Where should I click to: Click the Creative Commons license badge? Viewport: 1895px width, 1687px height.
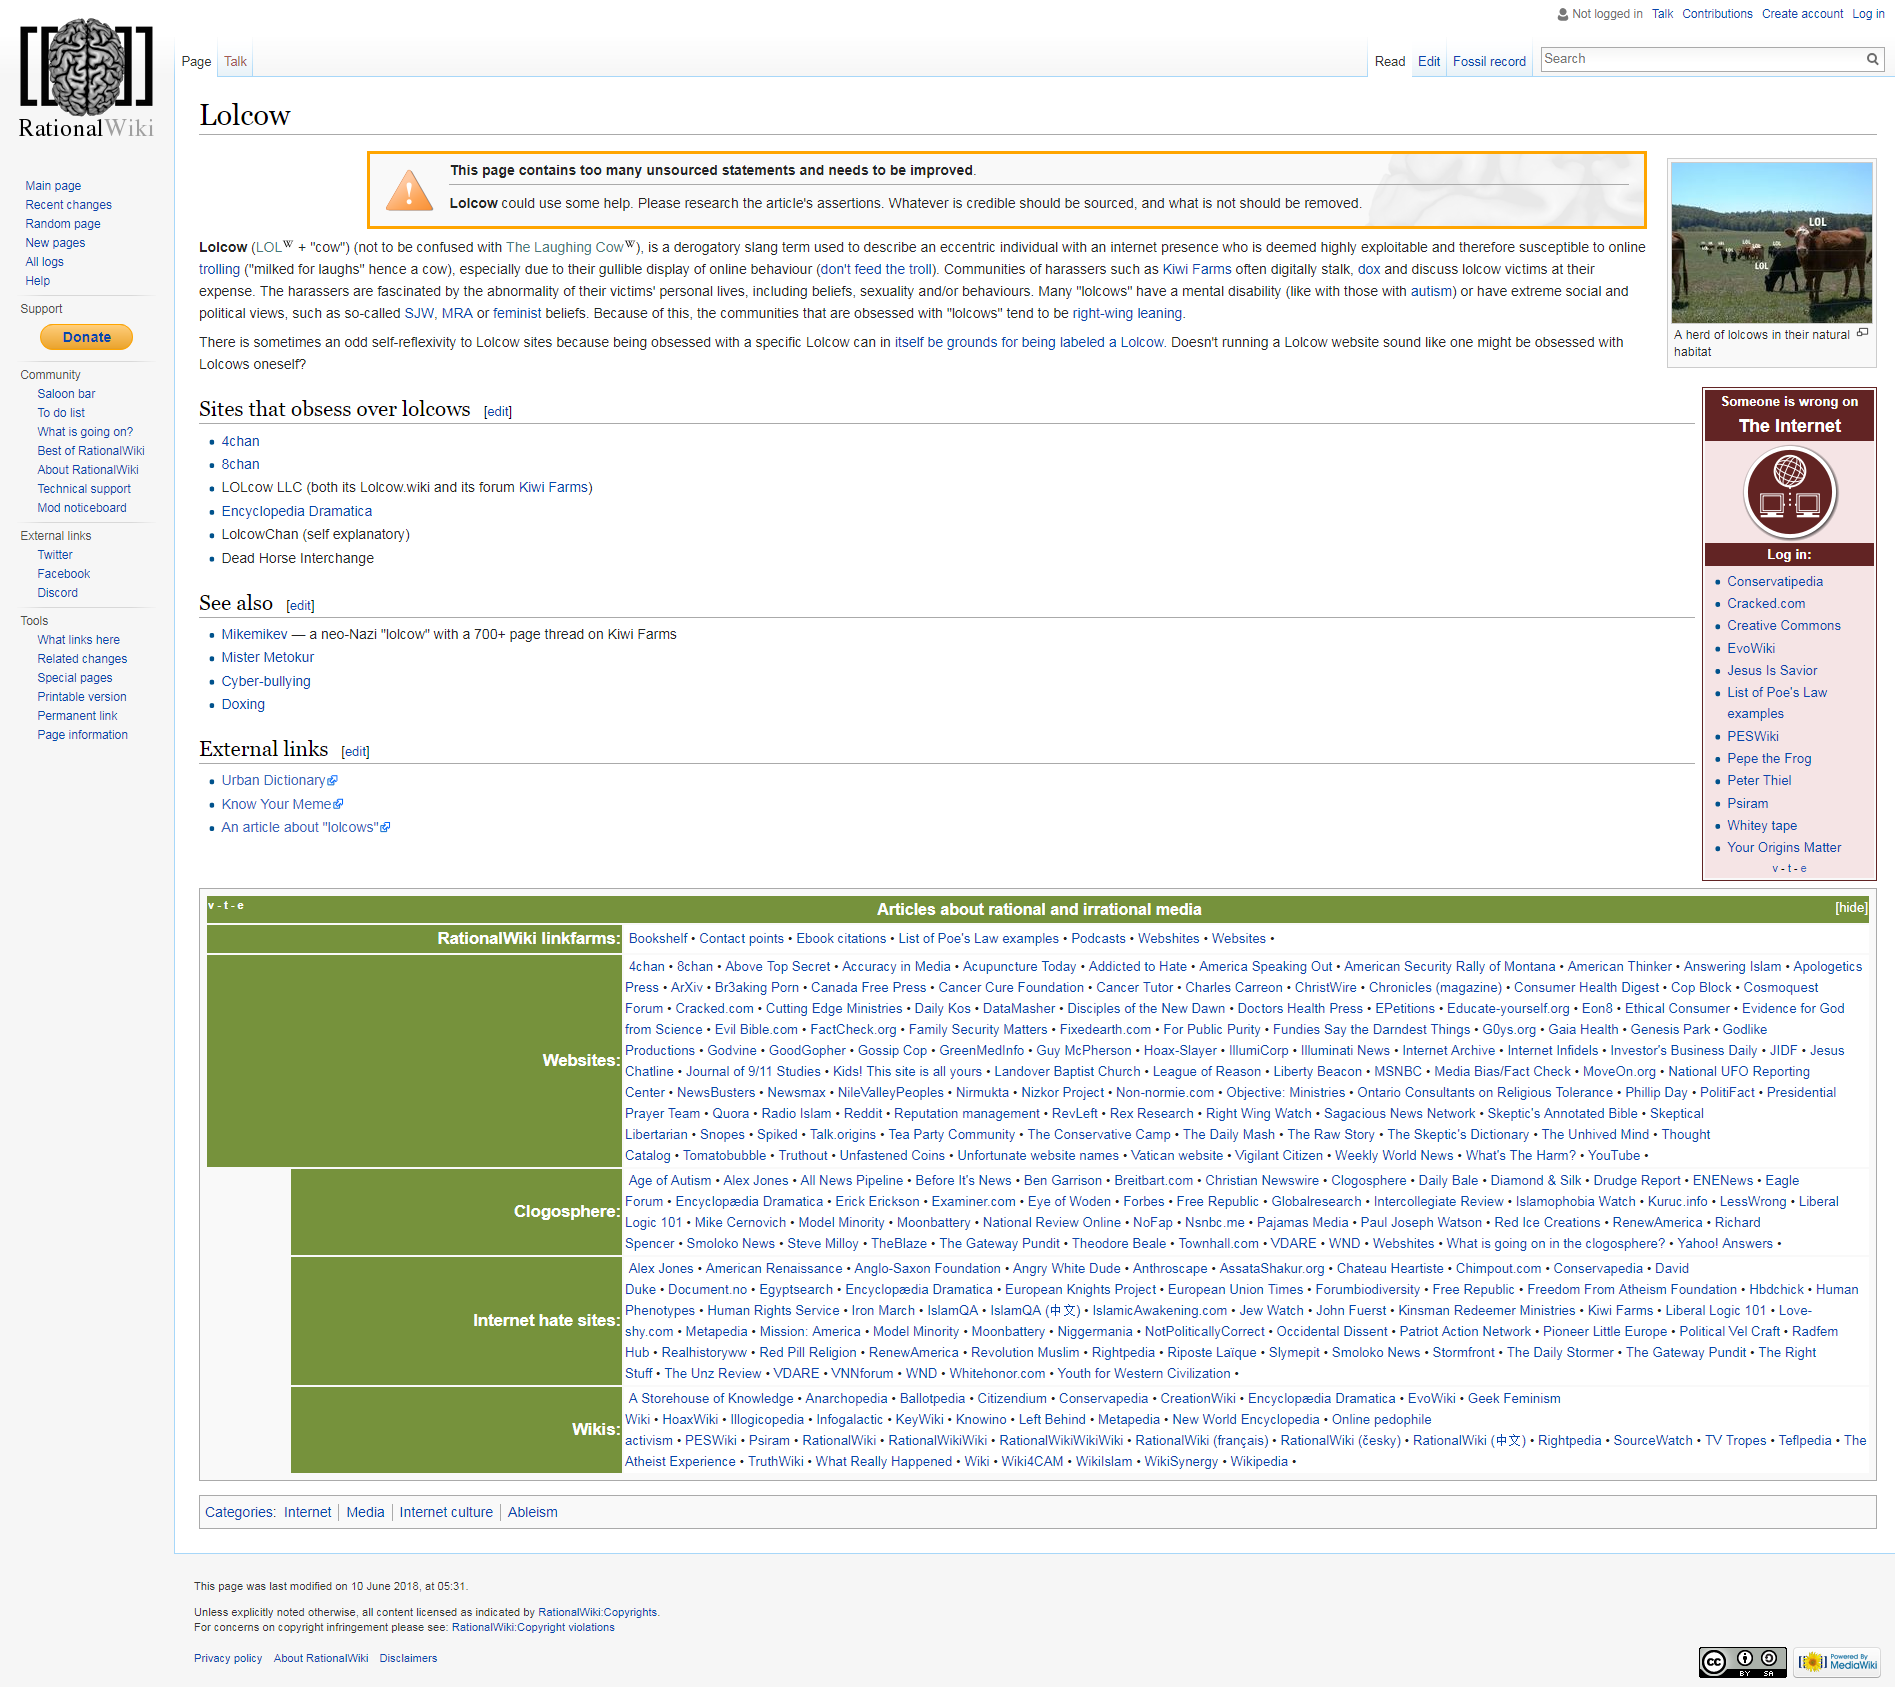pos(1743,1662)
